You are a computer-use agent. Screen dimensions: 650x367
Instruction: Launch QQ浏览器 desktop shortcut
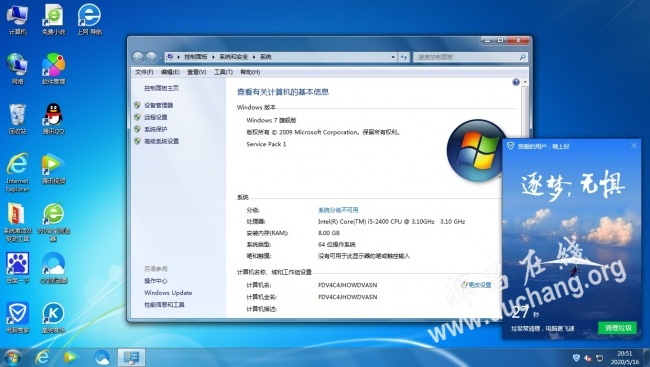tap(53, 267)
